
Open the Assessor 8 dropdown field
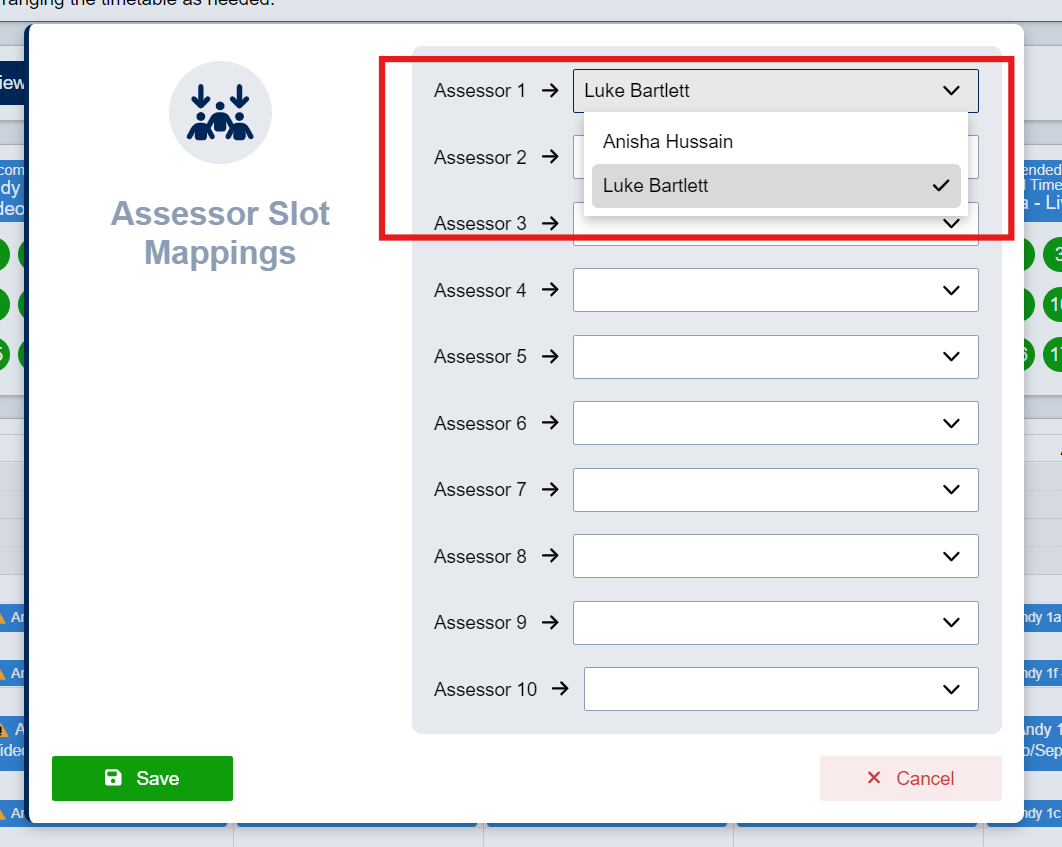pos(776,556)
